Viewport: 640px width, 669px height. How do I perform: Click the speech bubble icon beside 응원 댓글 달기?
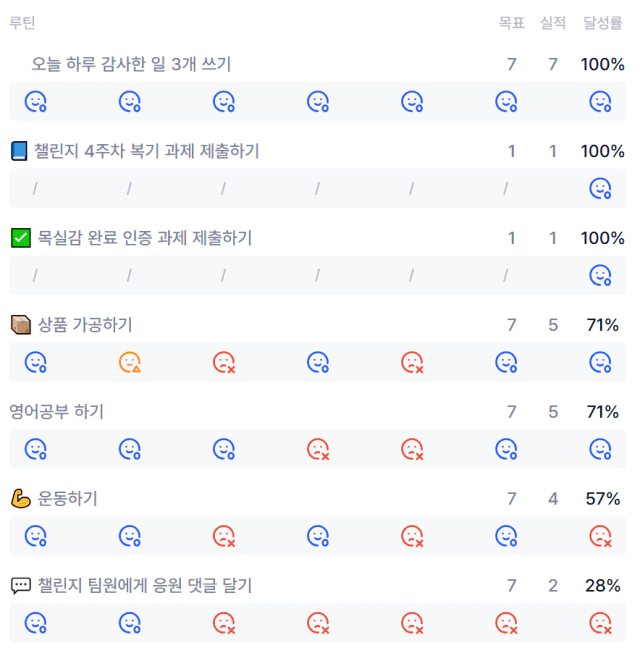tap(21, 585)
